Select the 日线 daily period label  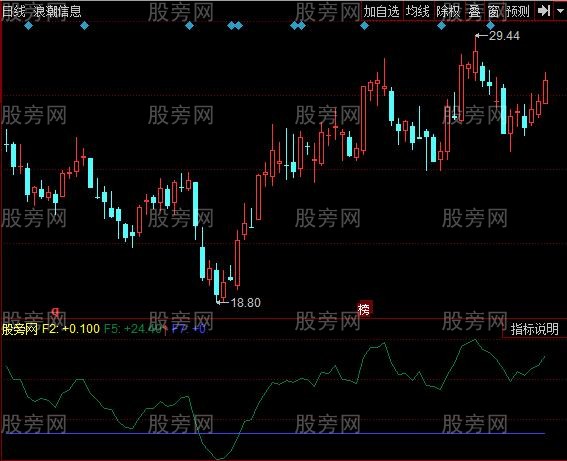point(14,11)
